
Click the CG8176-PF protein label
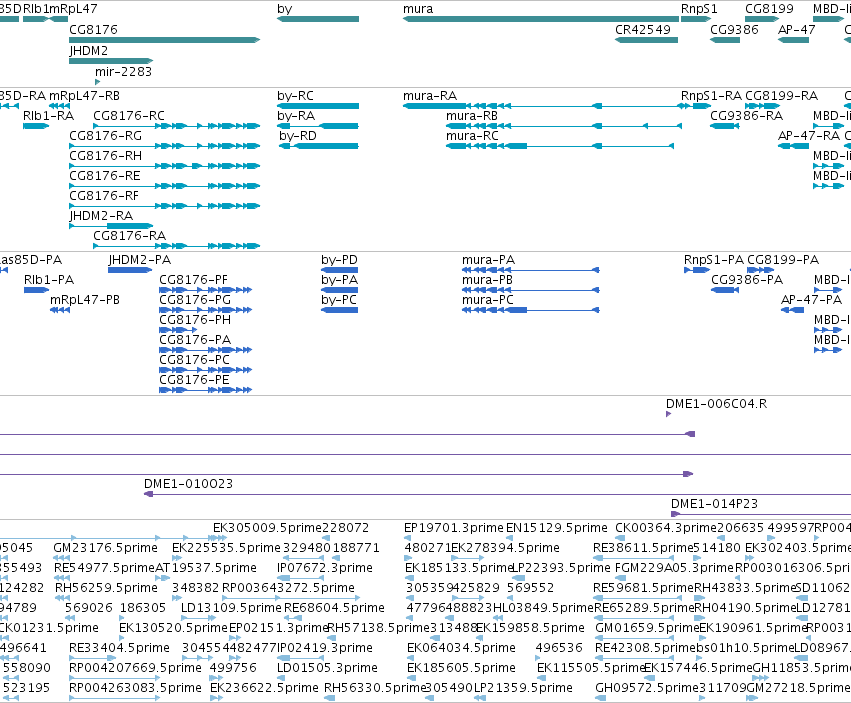tap(193, 280)
